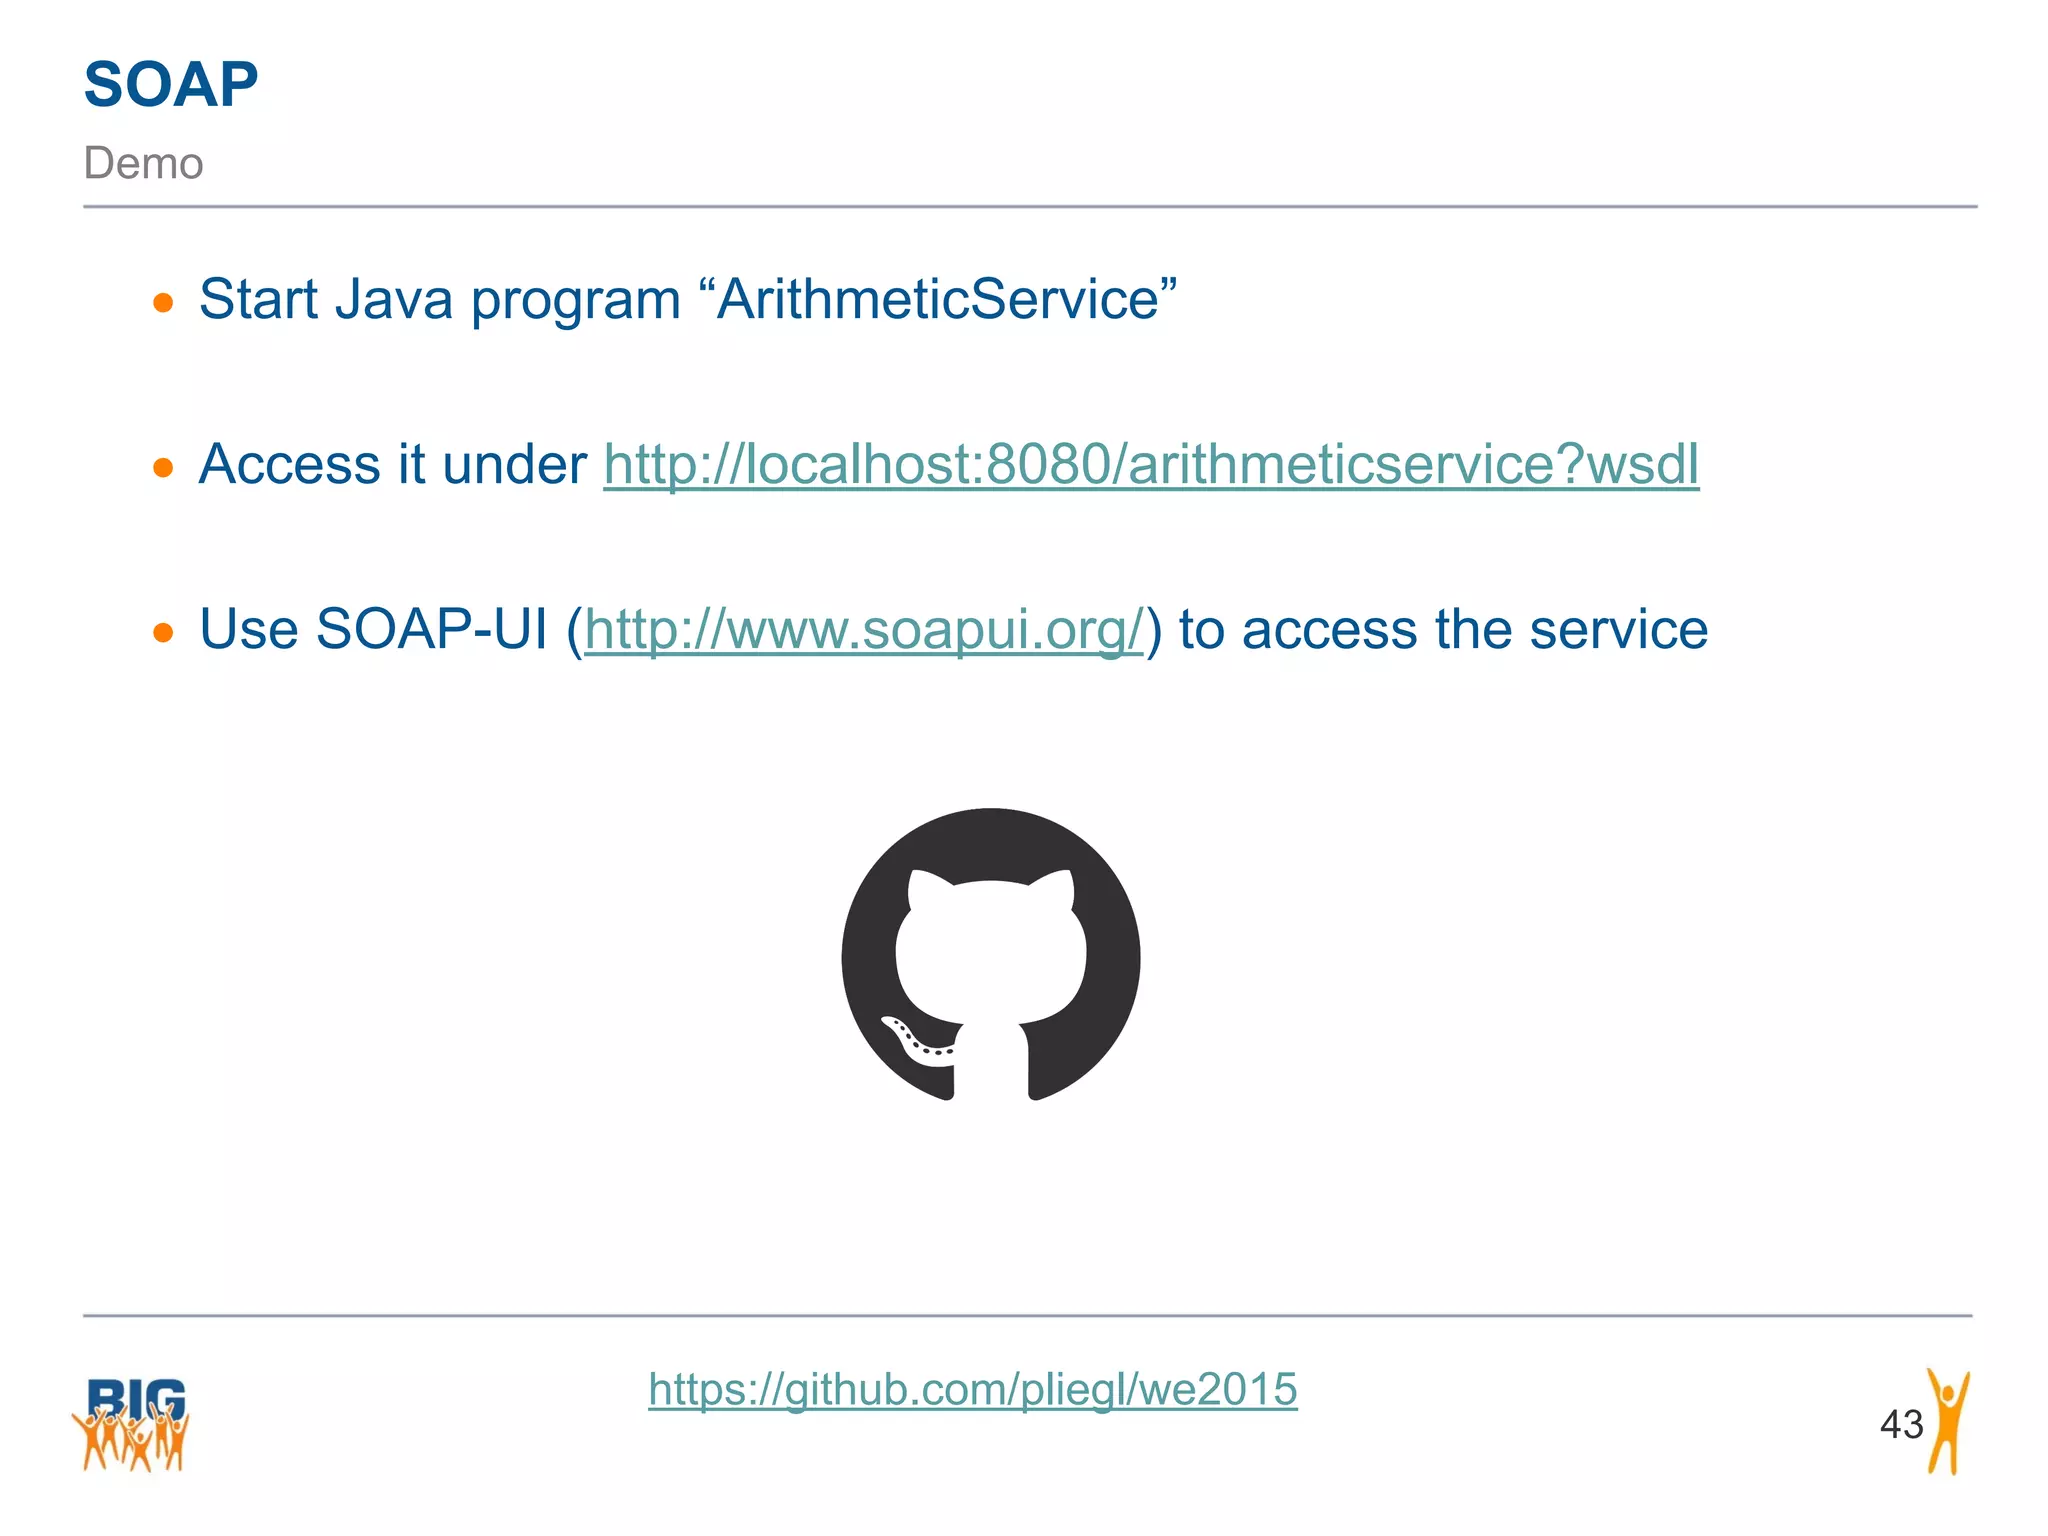Click the BIG logo in footer
Viewport: 2048px width, 1536px height.
click(131, 1424)
